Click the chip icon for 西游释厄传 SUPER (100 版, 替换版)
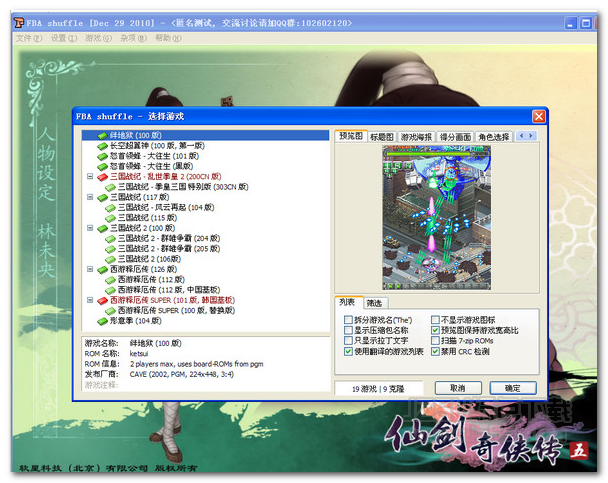The width and height of the screenshot is (608, 483). [110, 310]
